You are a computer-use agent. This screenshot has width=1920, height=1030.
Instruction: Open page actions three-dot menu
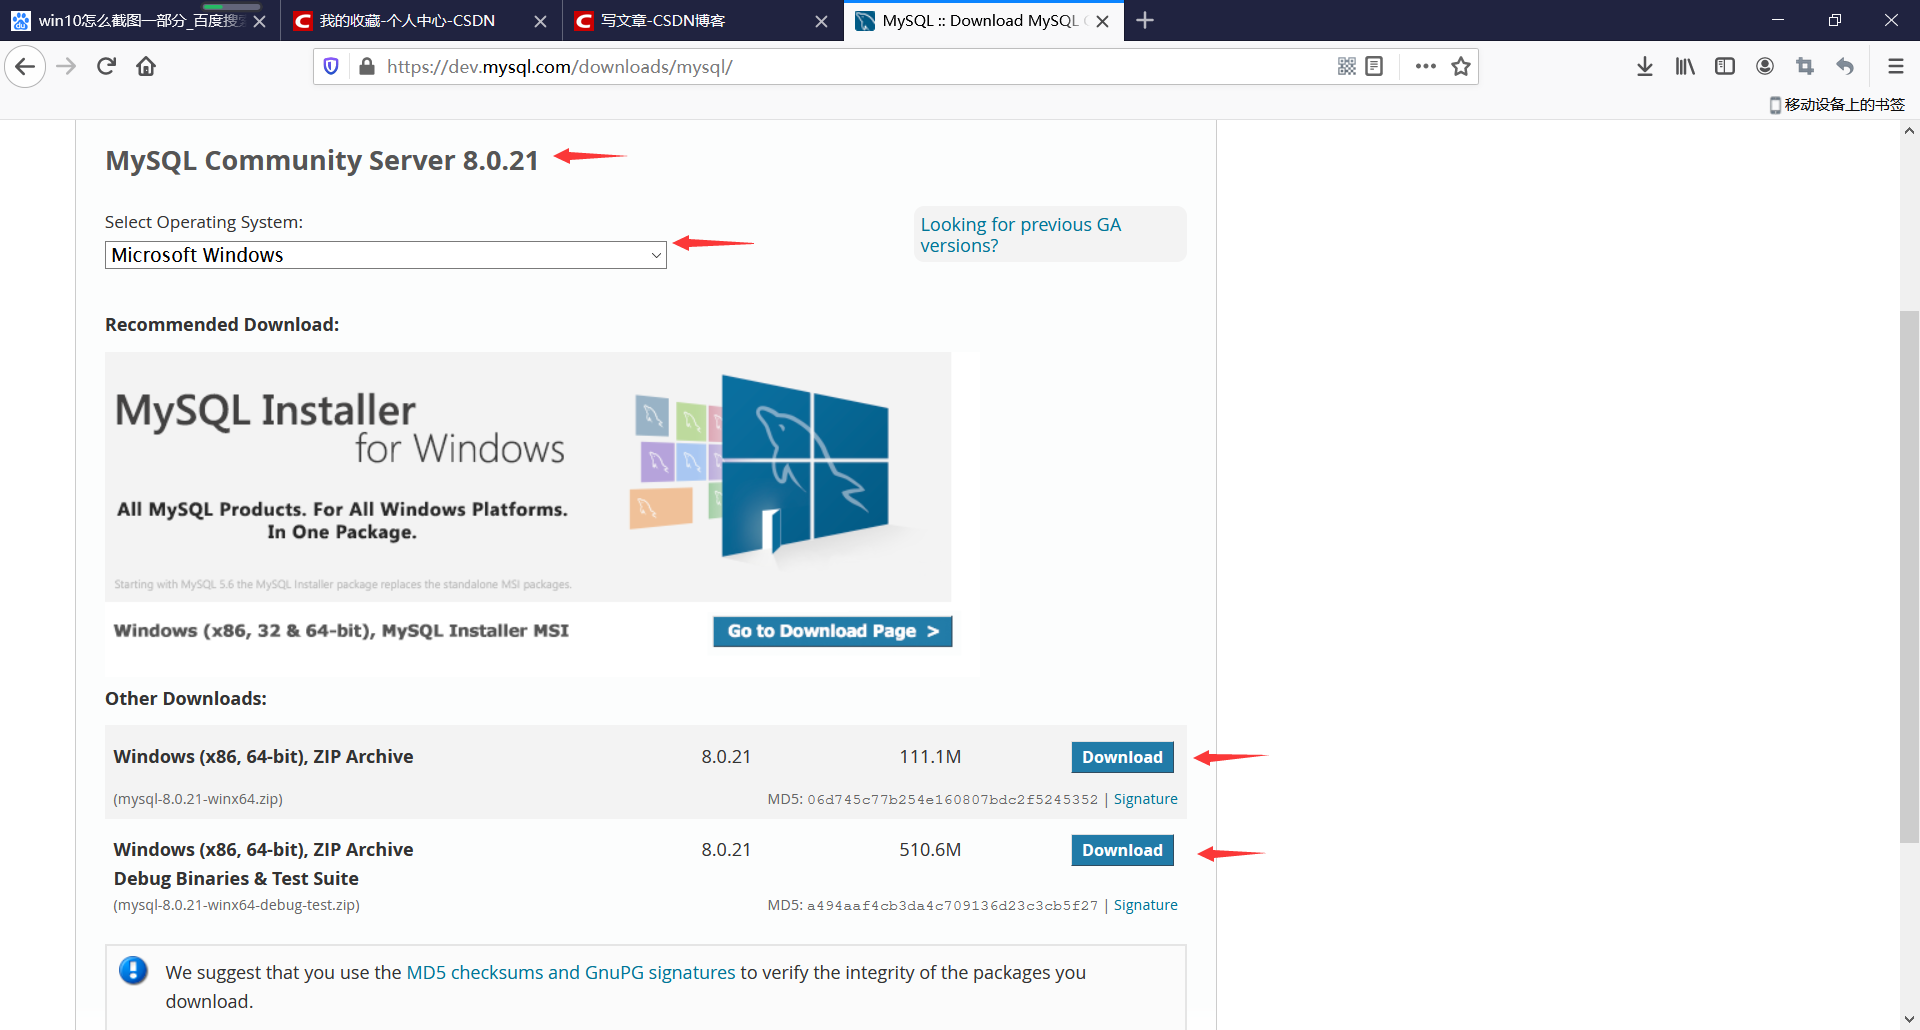pyautogui.click(x=1426, y=66)
